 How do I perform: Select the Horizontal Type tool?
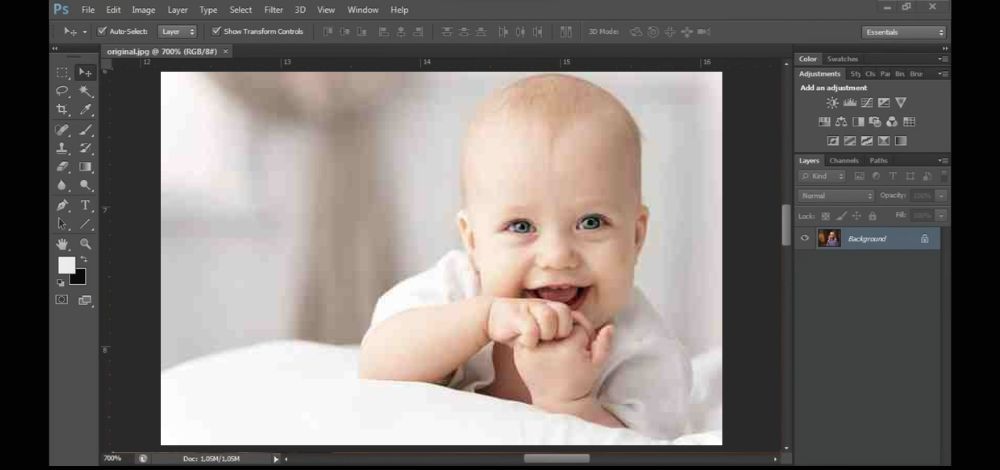pyautogui.click(x=85, y=205)
